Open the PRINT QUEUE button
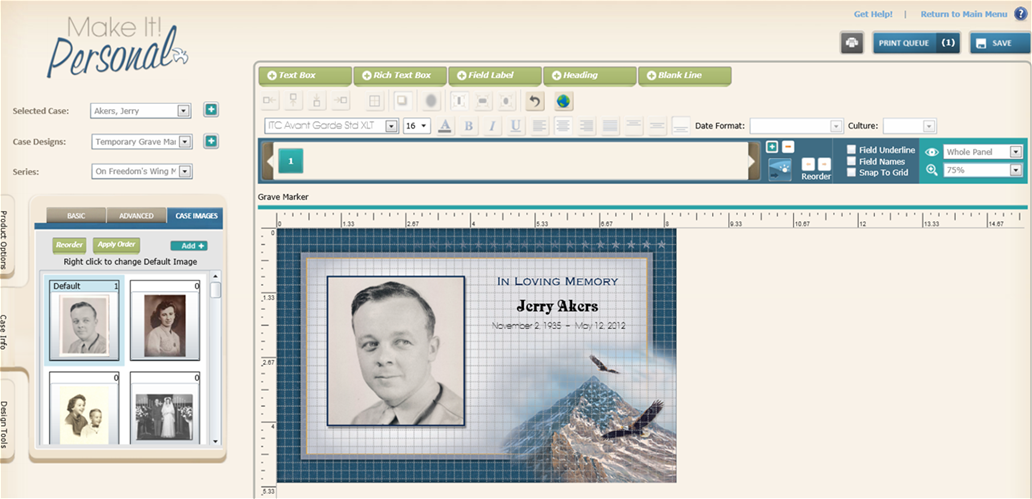This screenshot has width=1032, height=499. tap(916, 43)
